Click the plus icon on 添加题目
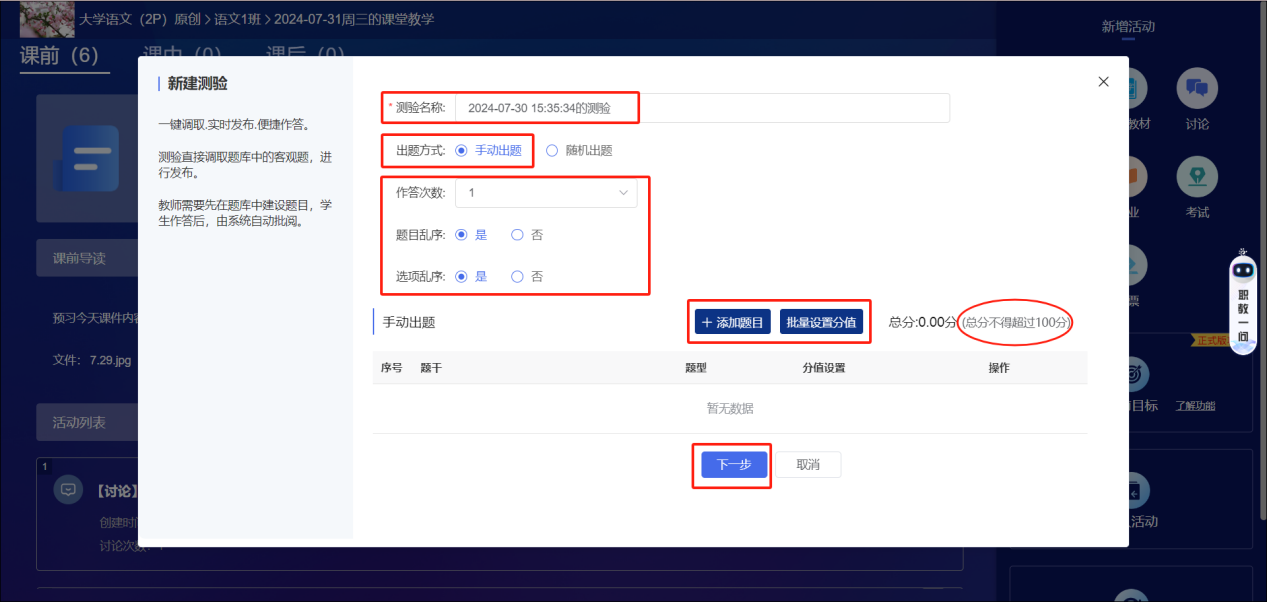Screen dimensions: 1267x602 click(x=707, y=322)
